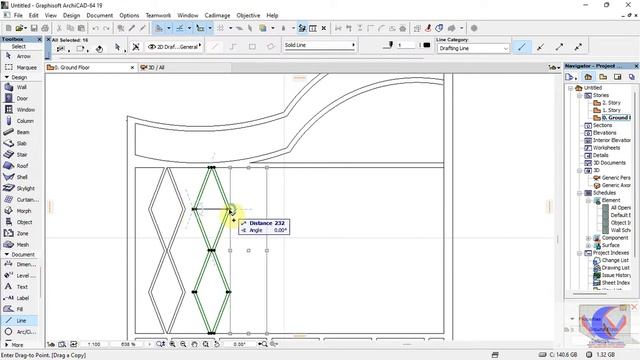Collapse the Stories tree node

[x=579, y=96]
